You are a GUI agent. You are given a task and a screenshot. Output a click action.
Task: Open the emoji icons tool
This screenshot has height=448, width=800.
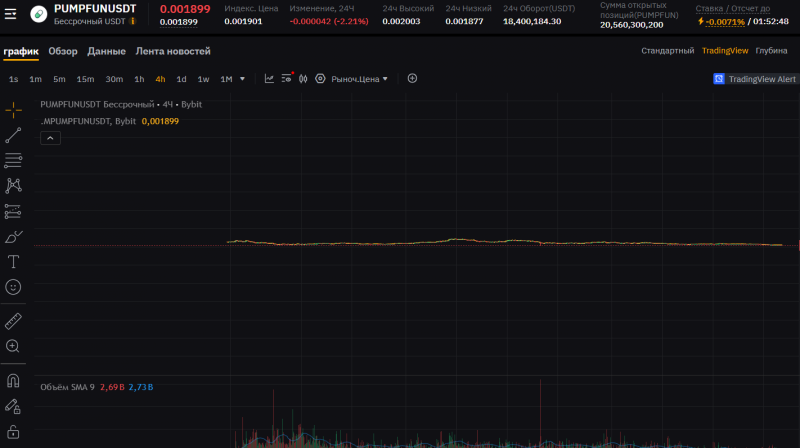[x=13, y=287]
